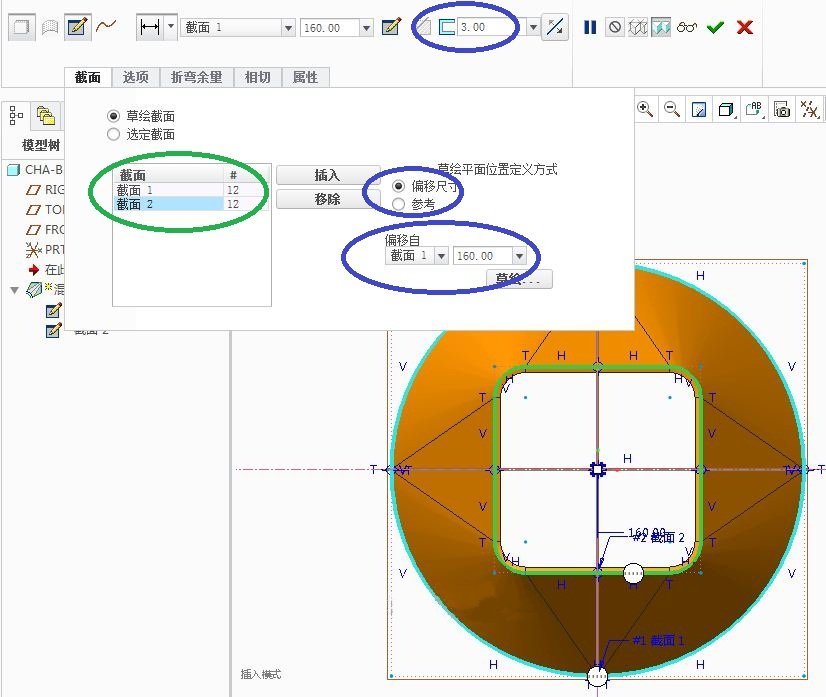The width and height of the screenshot is (826, 697).
Task: Open the saved views camera icon
Action: tap(782, 110)
